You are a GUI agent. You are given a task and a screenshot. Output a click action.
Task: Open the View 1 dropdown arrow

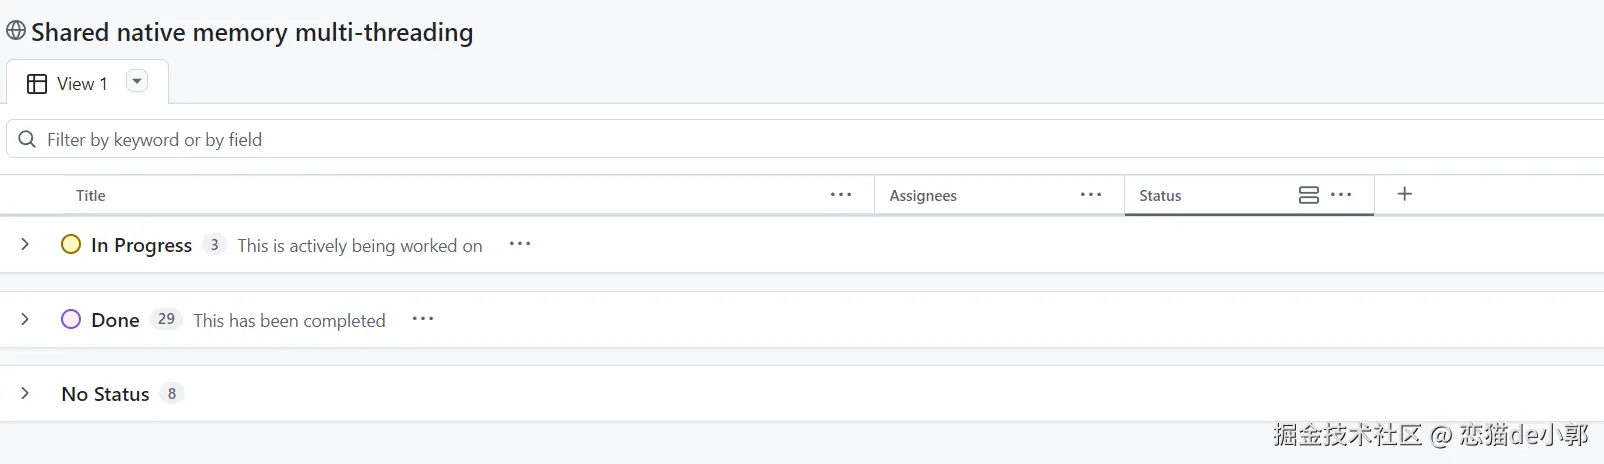pyautogui.click(x=137, y=81)
